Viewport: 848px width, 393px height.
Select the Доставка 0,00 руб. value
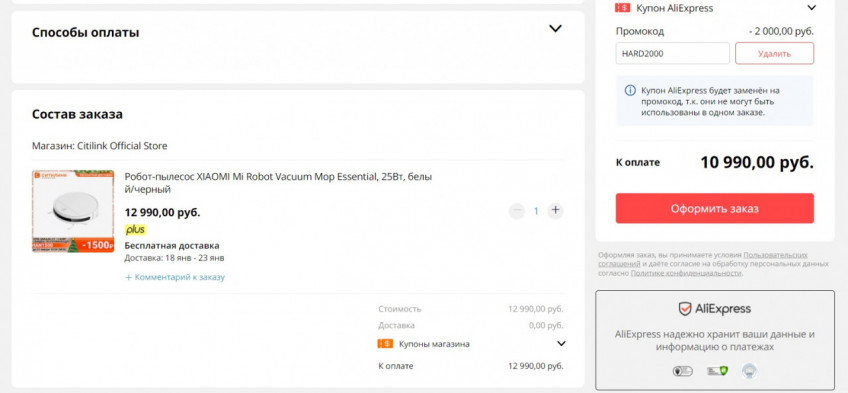(x=546, y=325)
